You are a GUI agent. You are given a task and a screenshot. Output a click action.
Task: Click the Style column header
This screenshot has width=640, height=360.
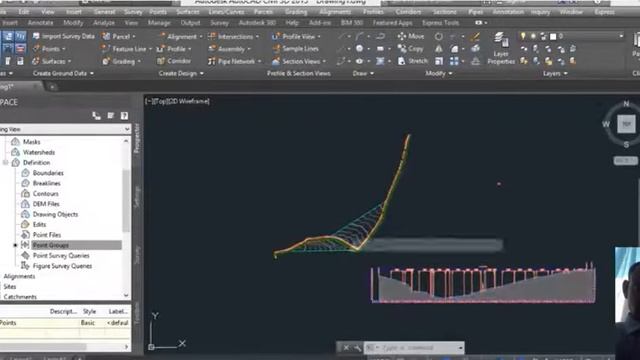tap(89, 311)
